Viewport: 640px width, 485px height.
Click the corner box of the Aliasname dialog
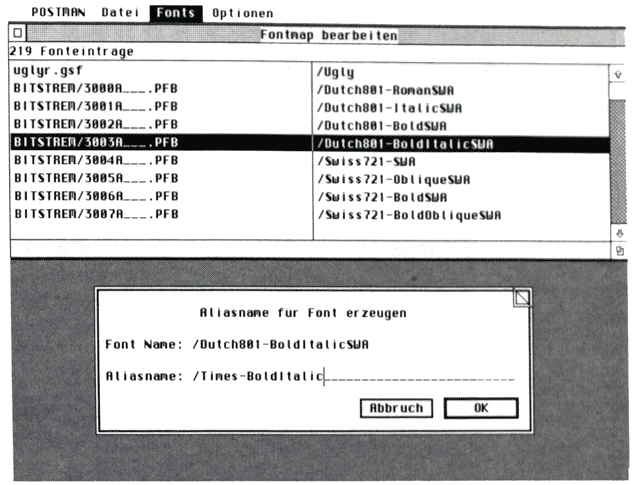tap(521, 297)
